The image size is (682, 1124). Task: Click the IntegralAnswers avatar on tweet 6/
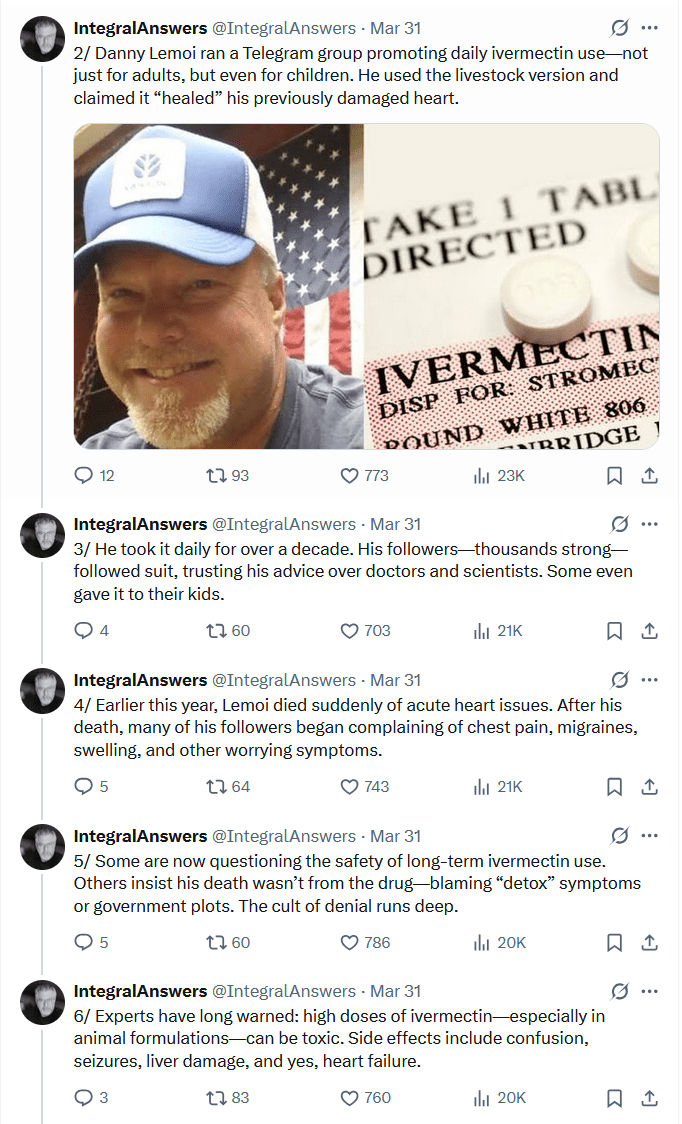tap(43, 1004)
